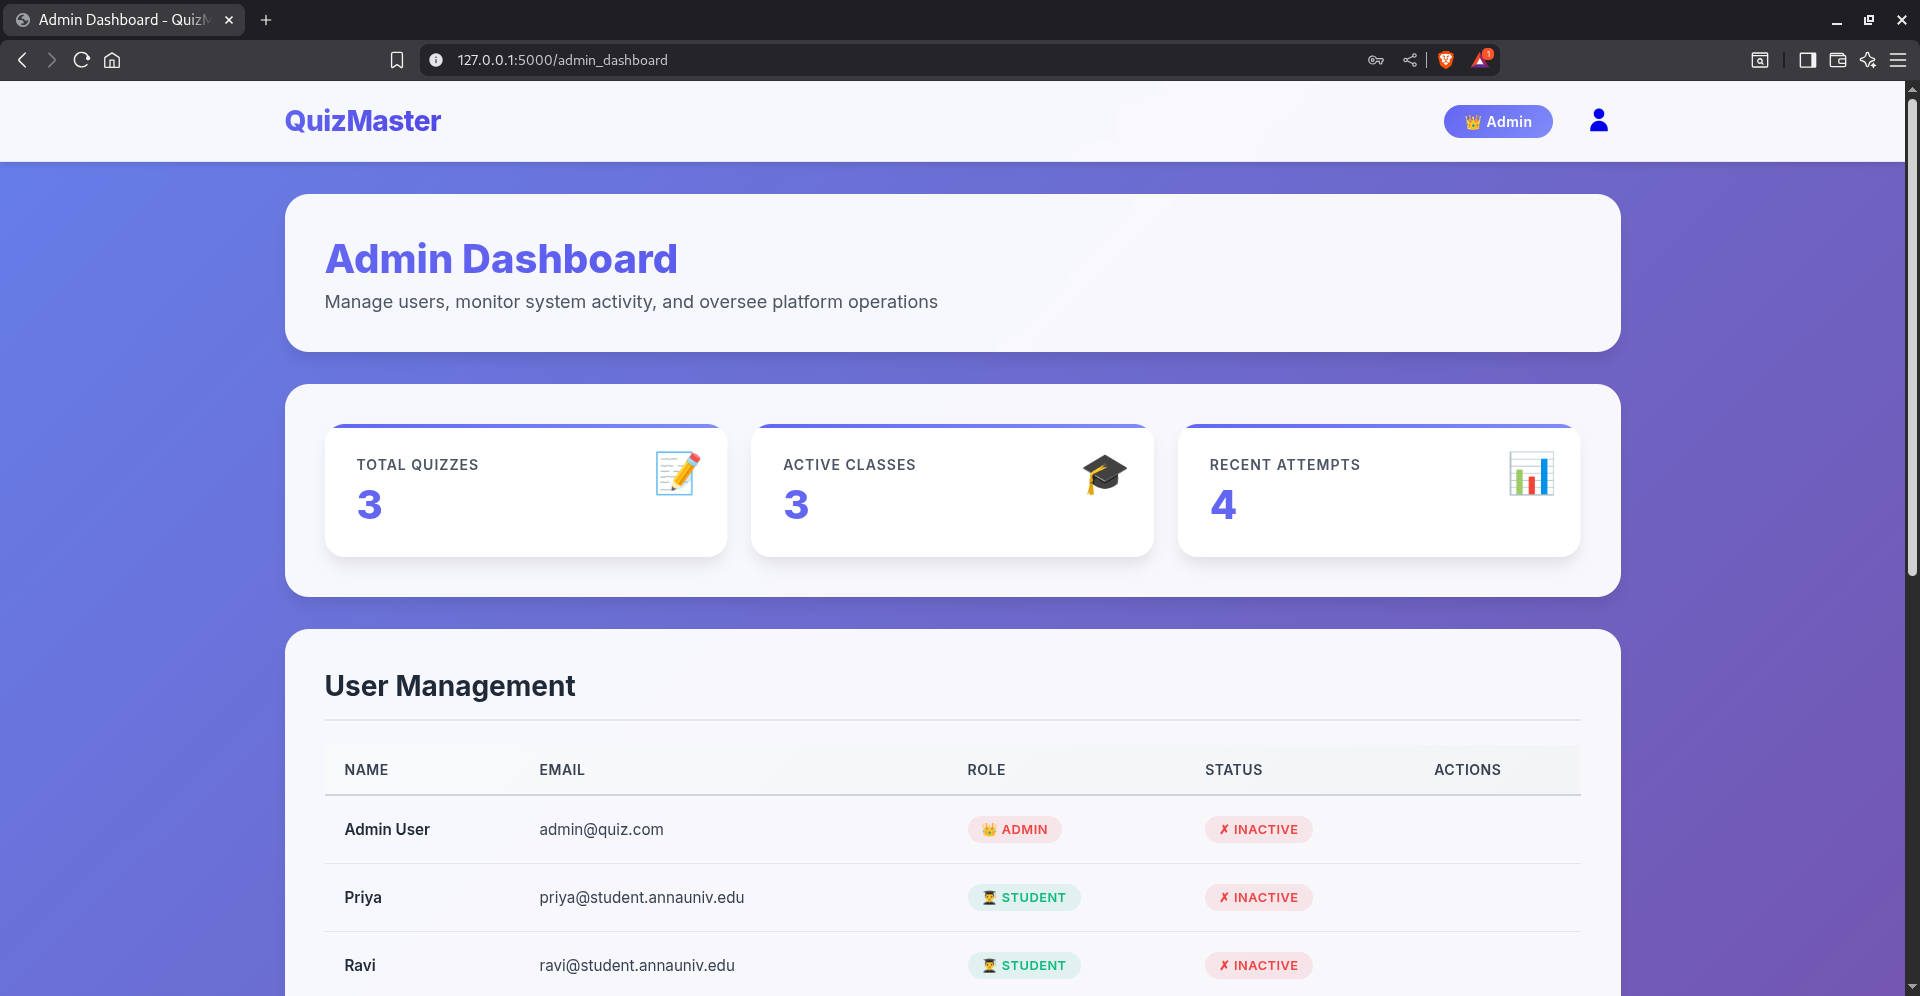
Task: Click the page vertical scrollbar thumb
Action: 1912,336
